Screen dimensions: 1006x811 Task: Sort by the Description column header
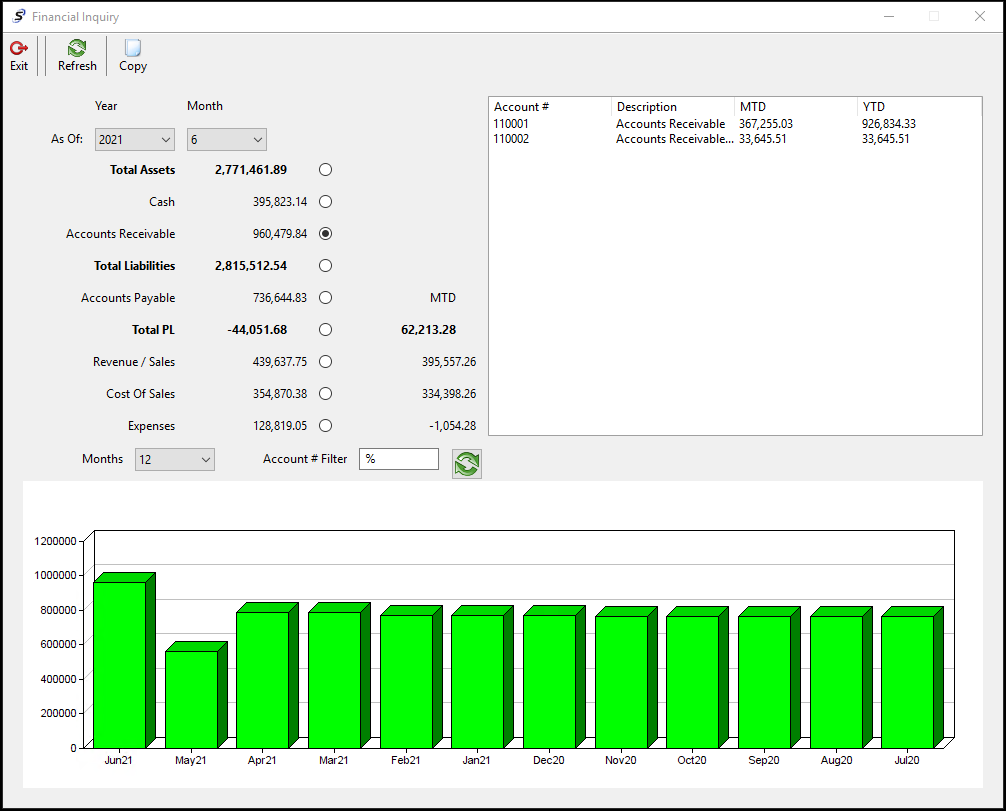[672, 107]
